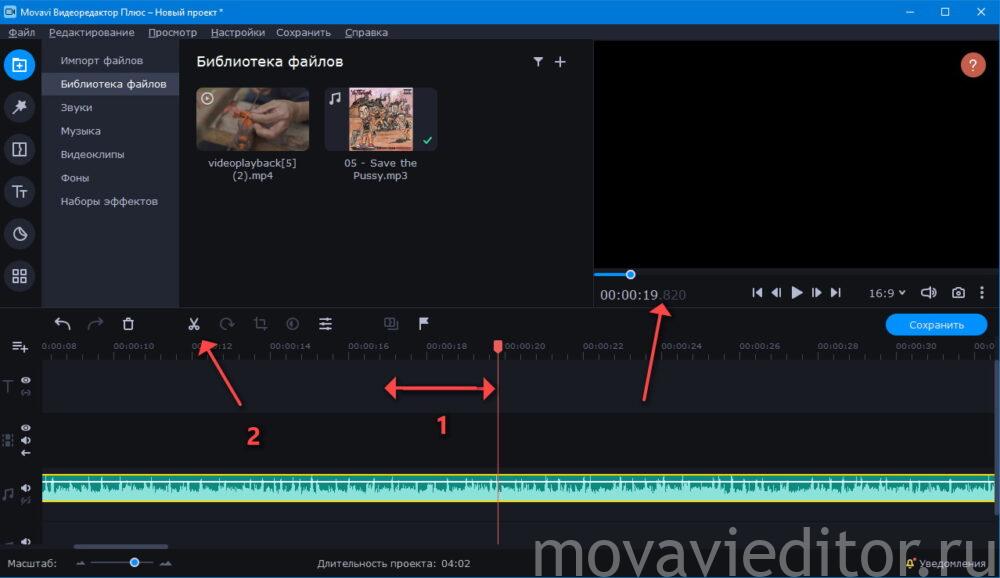Mute the bottom partially visible track
Screen dimensions: 1000x578
[26, 542]
